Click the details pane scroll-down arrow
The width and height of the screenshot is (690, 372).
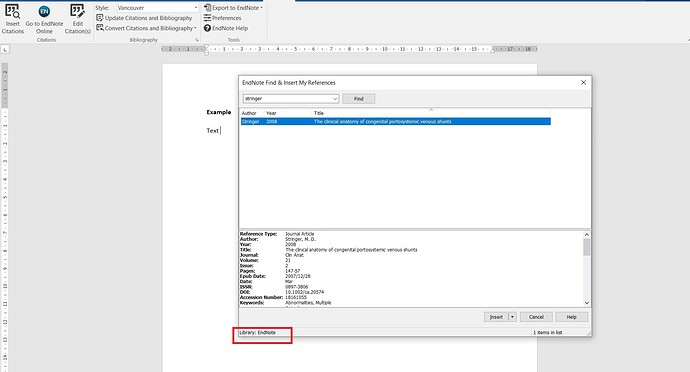click(587, 303)
